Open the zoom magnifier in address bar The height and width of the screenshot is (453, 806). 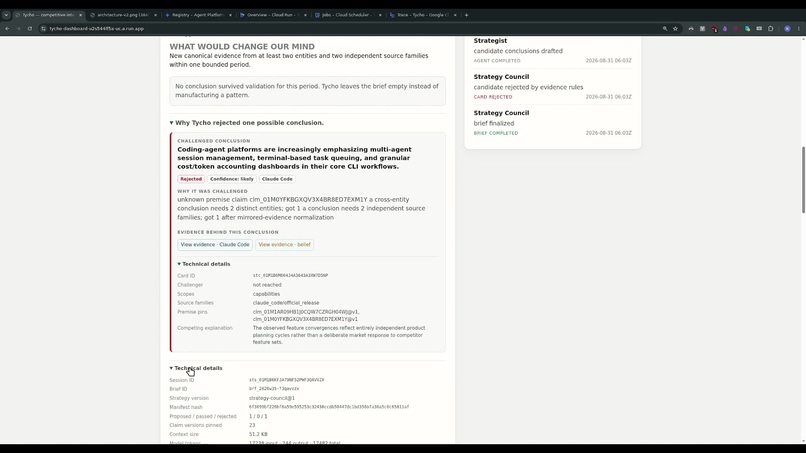click(665, 29)
